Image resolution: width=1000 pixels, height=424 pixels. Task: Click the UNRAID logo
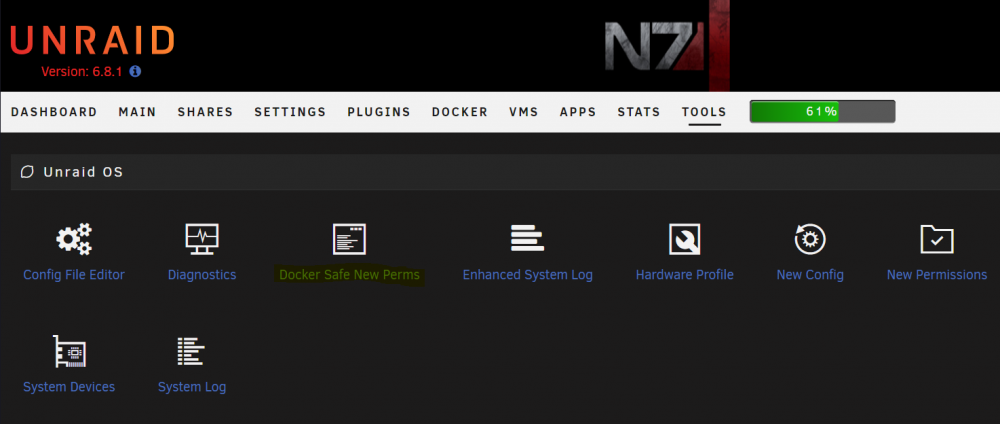pos(92,40)
